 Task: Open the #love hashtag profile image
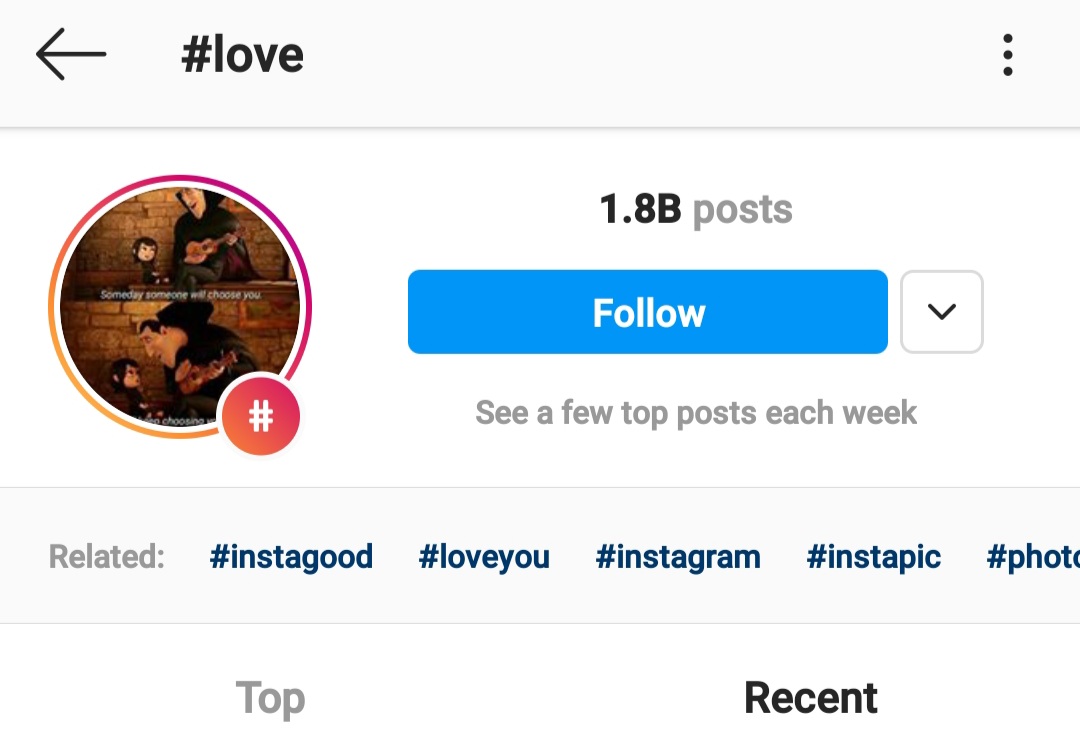click(x=180, y=310)
